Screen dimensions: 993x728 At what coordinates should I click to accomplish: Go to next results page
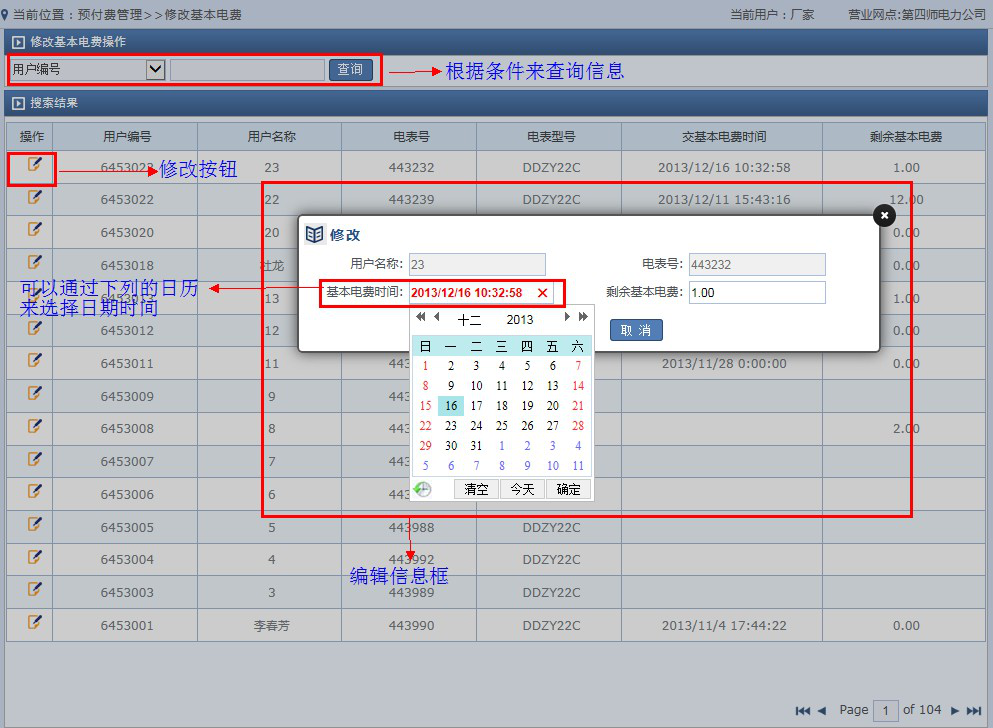(954, 711)
